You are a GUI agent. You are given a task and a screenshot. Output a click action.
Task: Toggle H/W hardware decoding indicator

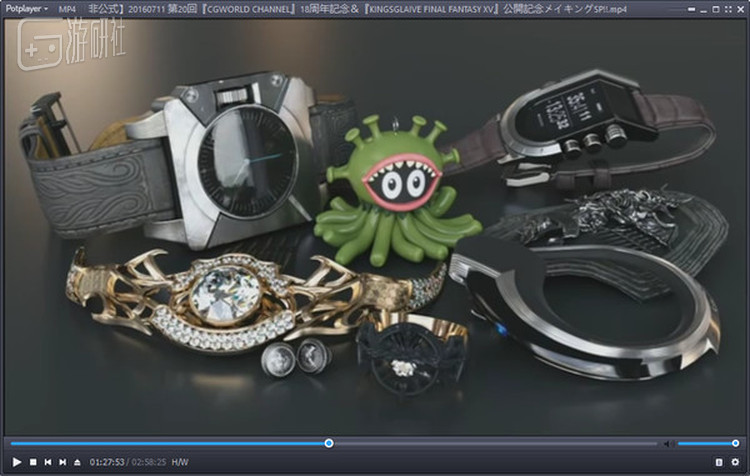pyautogui.click(x=180, y=462)
